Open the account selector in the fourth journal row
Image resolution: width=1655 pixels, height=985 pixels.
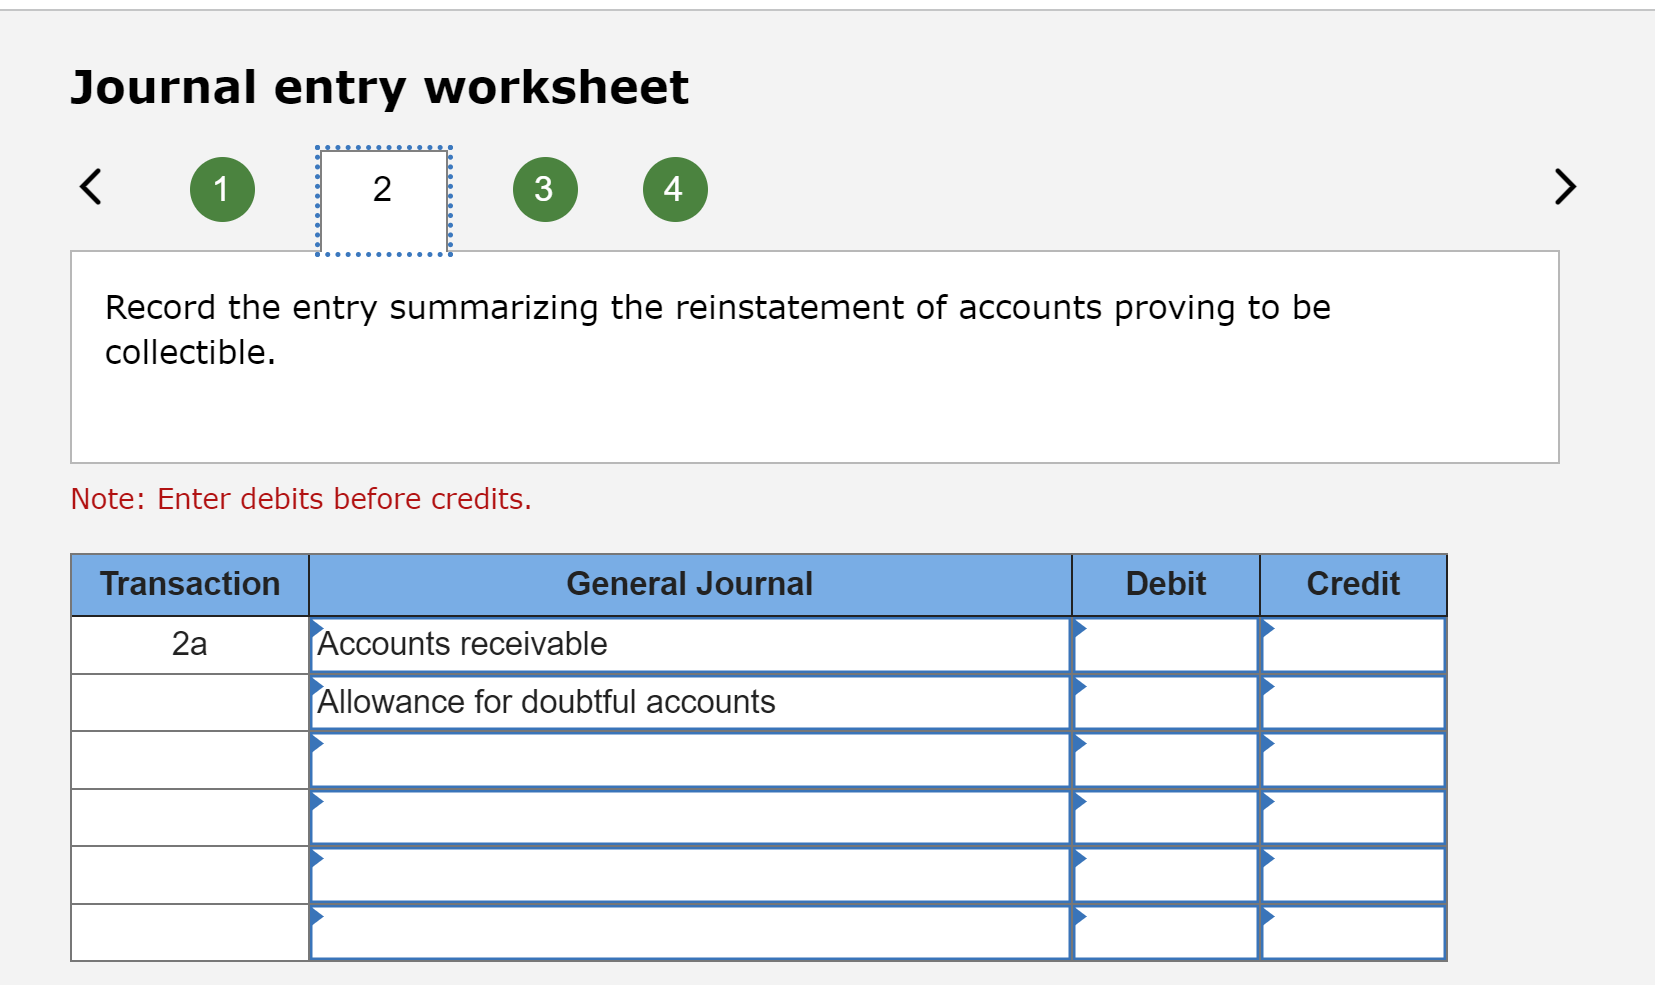click(x=316, y=804)
